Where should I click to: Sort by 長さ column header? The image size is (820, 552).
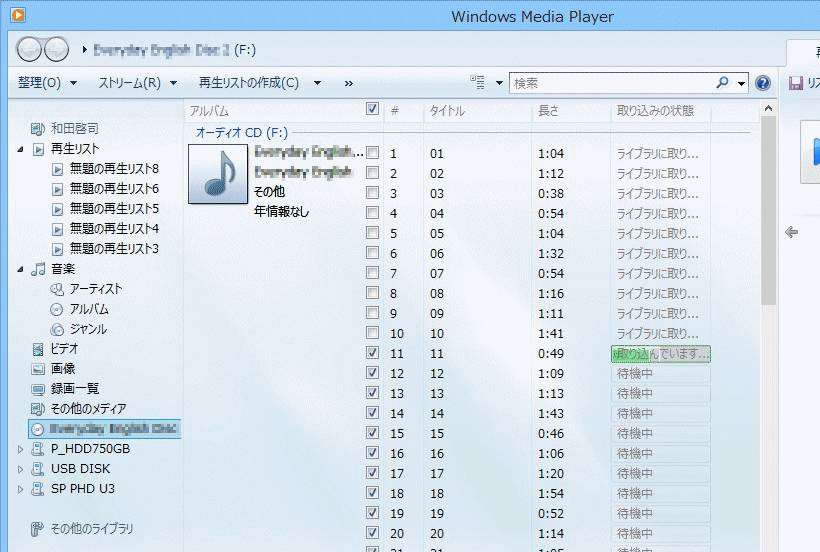[x=548, y=111]
